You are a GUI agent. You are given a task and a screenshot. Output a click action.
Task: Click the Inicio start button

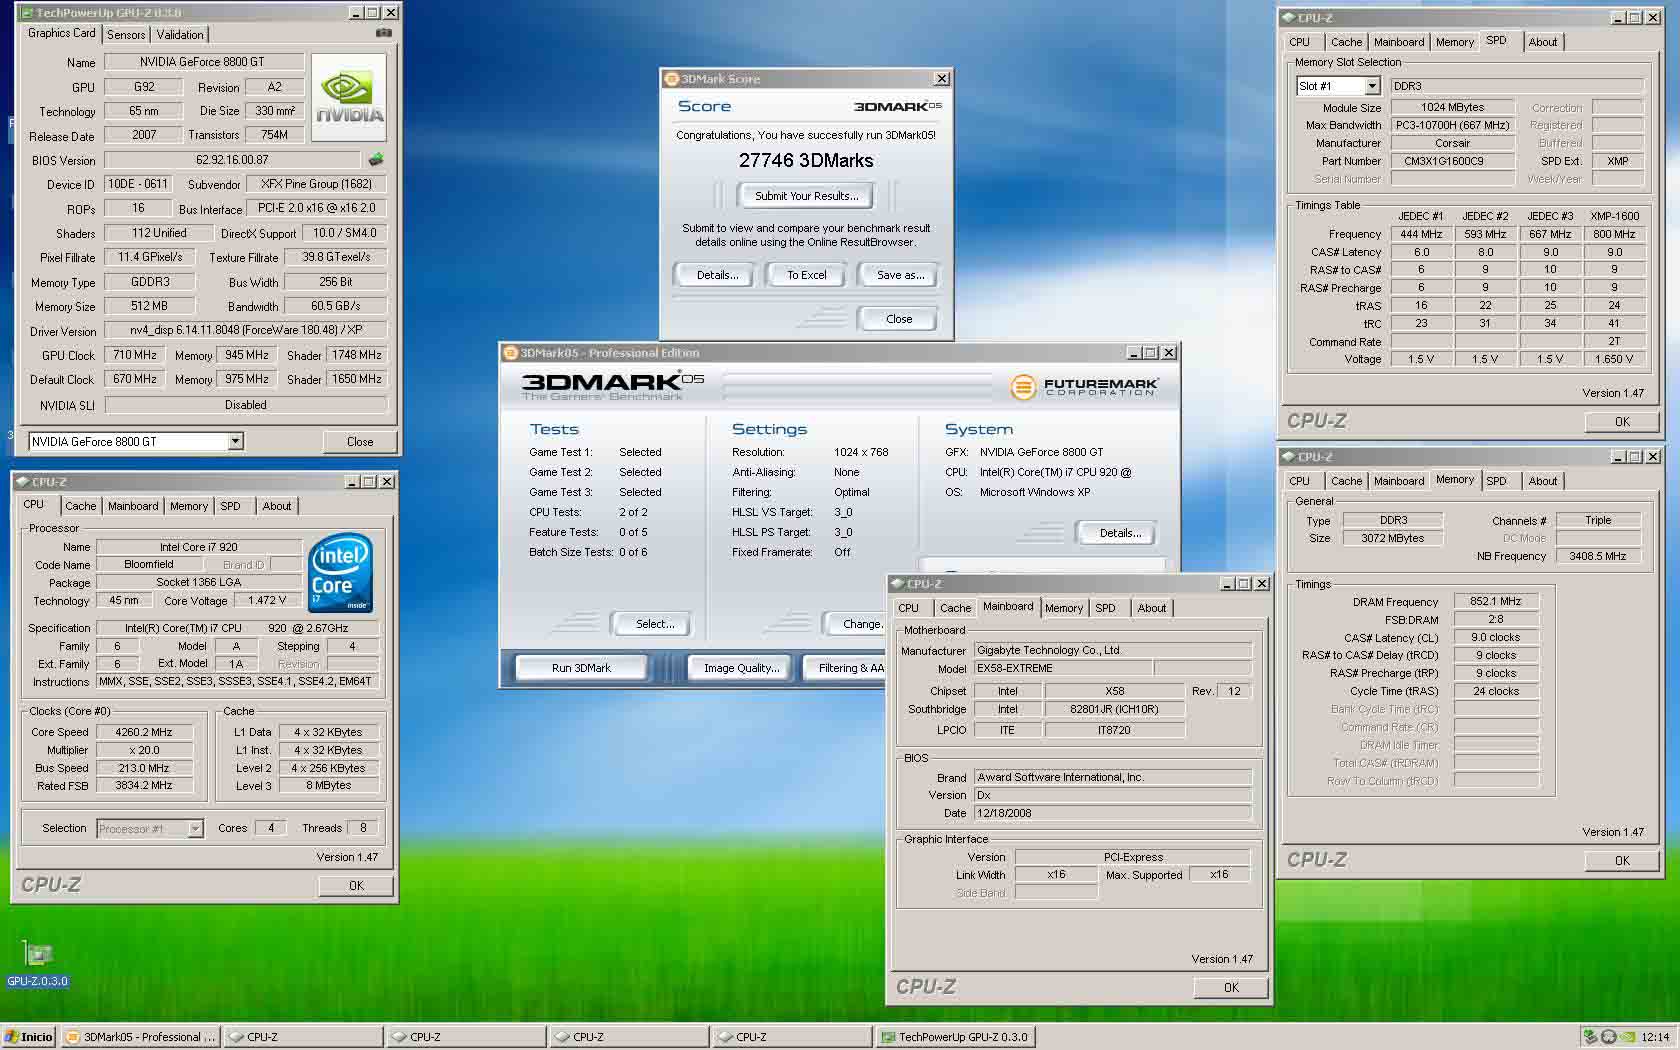coord(28,1037)
